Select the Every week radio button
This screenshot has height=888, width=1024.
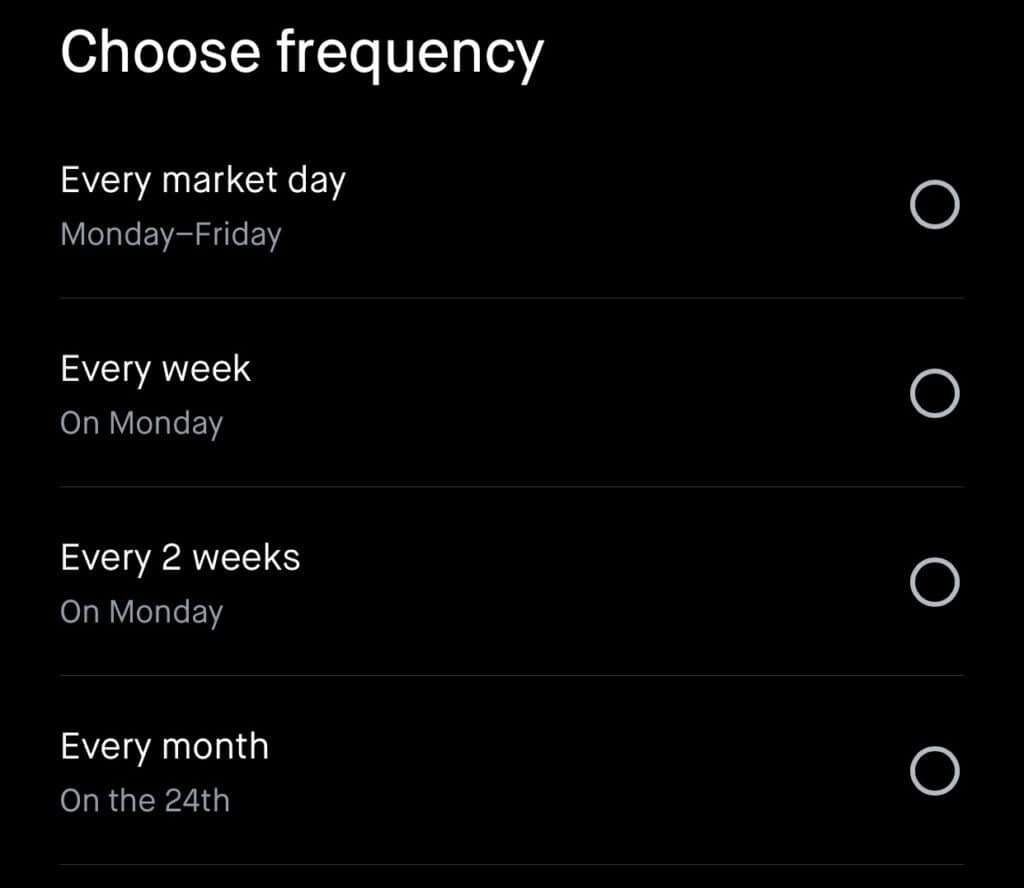935,393
